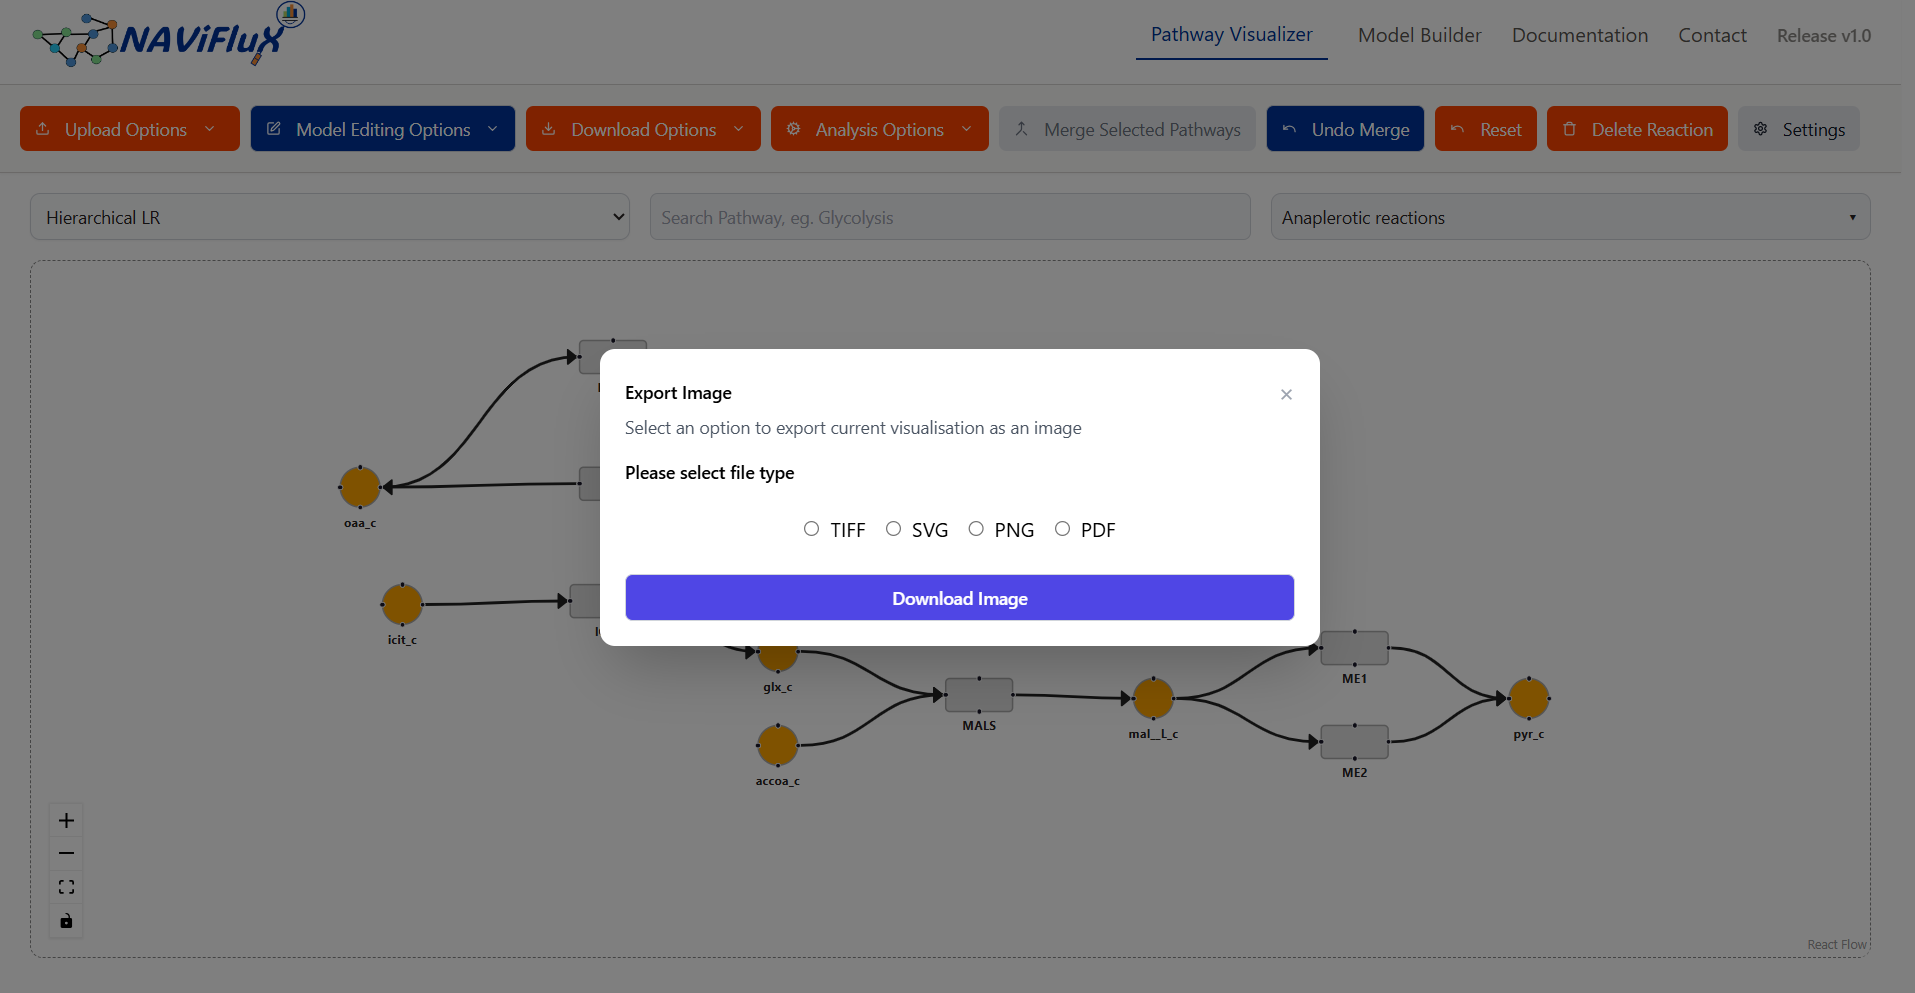Click the pathway search input field
This screenshot has height=993, width=1915.
949,216
